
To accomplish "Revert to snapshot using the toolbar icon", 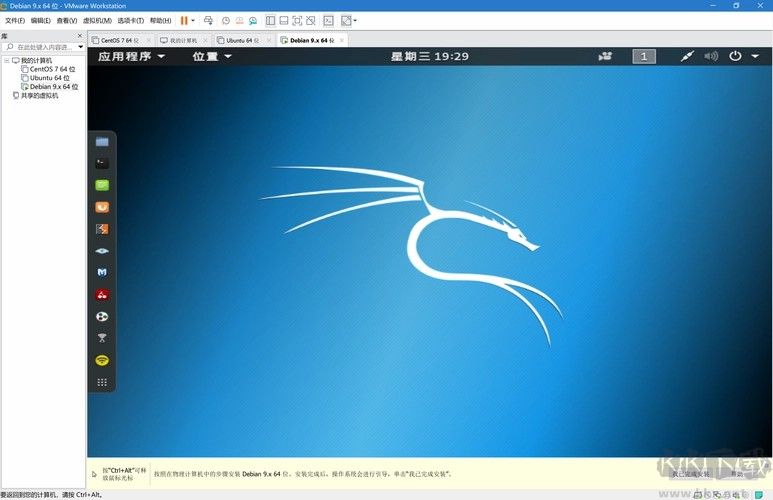I will (239, 21).
